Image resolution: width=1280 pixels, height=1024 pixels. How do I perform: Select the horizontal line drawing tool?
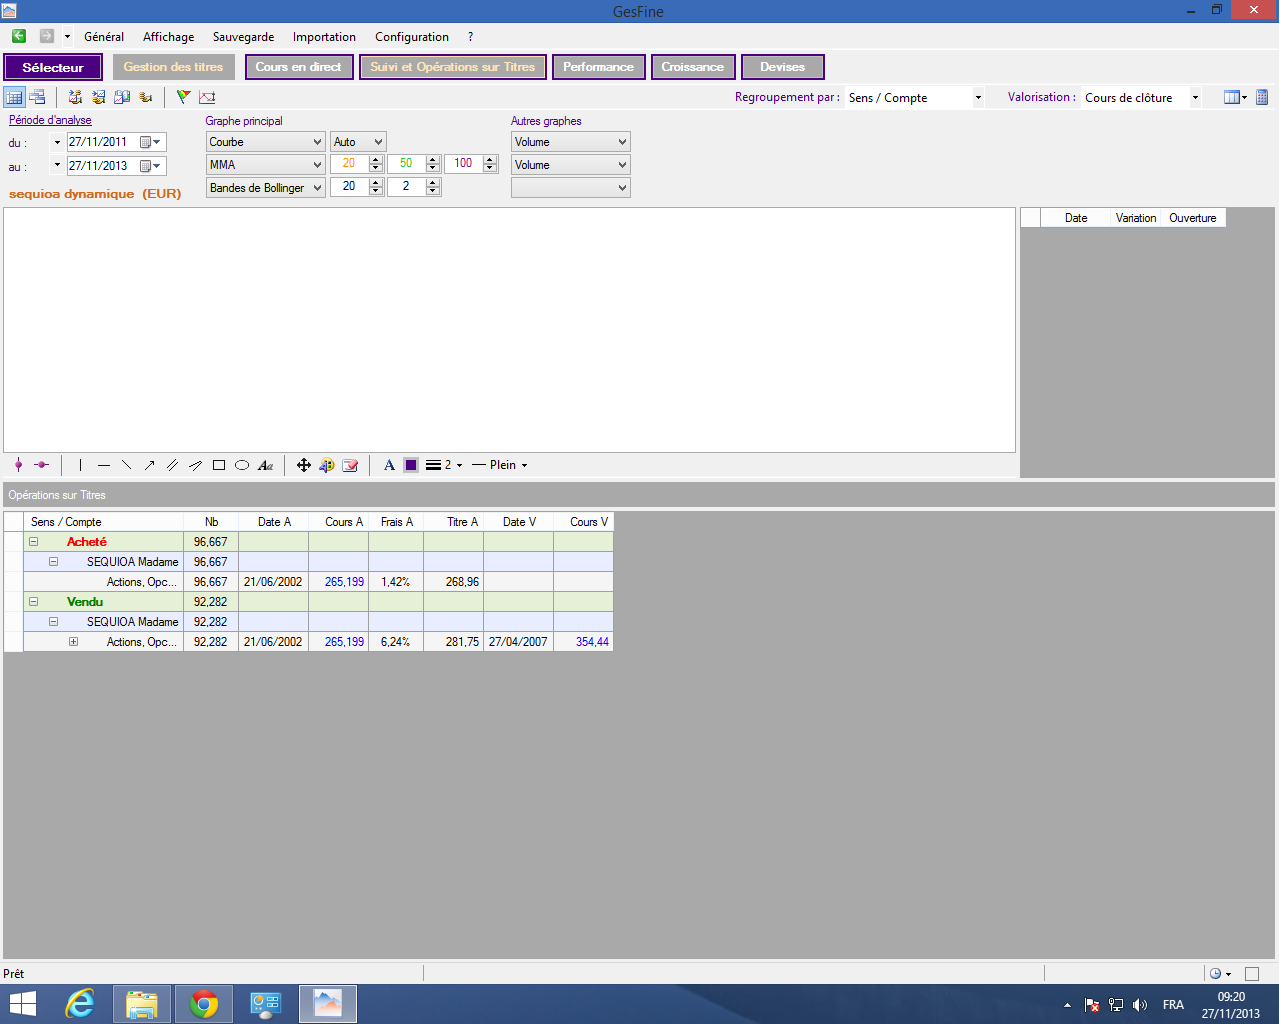click(104, 465)
